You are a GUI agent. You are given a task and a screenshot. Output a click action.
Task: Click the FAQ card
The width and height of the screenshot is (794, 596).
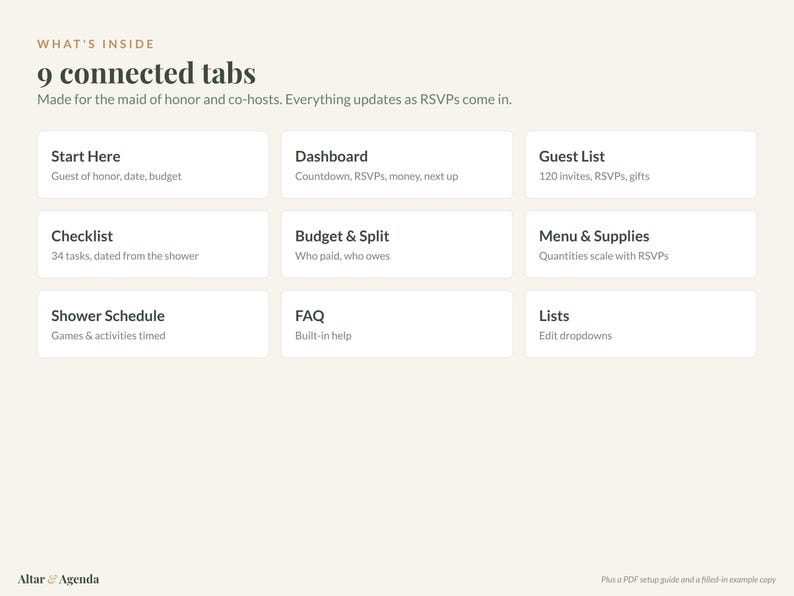pyautogui.click(x=396, y=324)
